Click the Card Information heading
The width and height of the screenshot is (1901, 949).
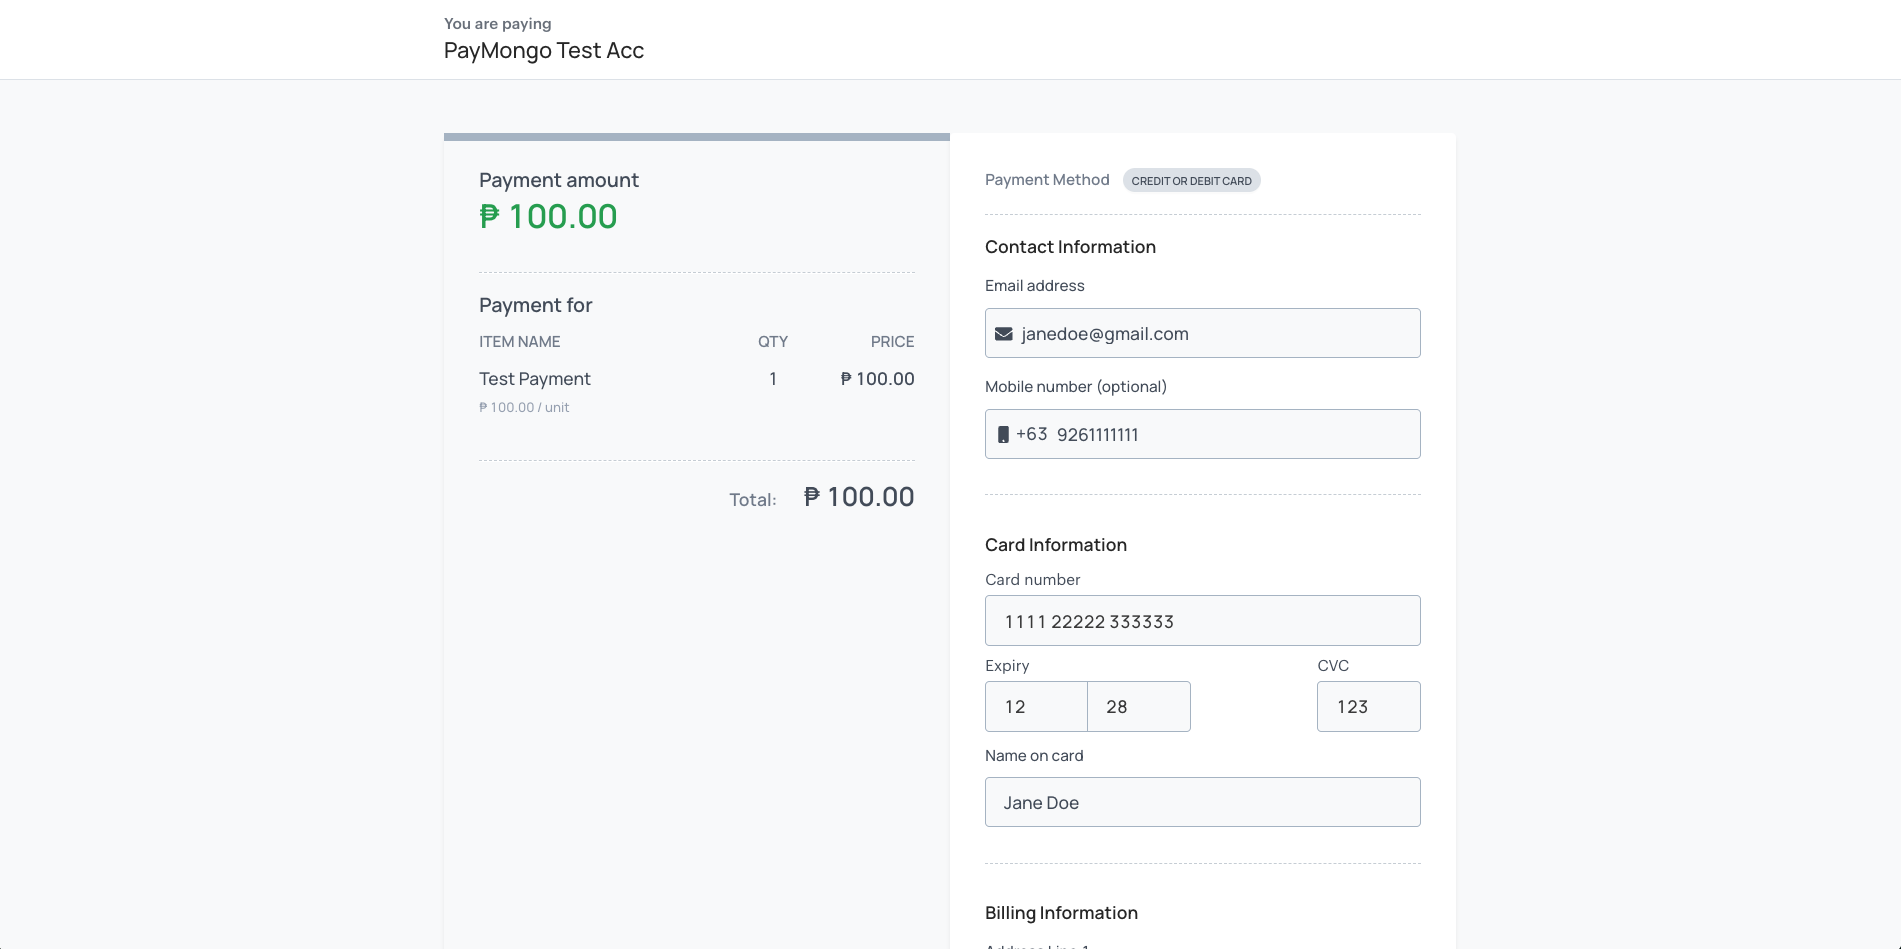pos(1055,545)
